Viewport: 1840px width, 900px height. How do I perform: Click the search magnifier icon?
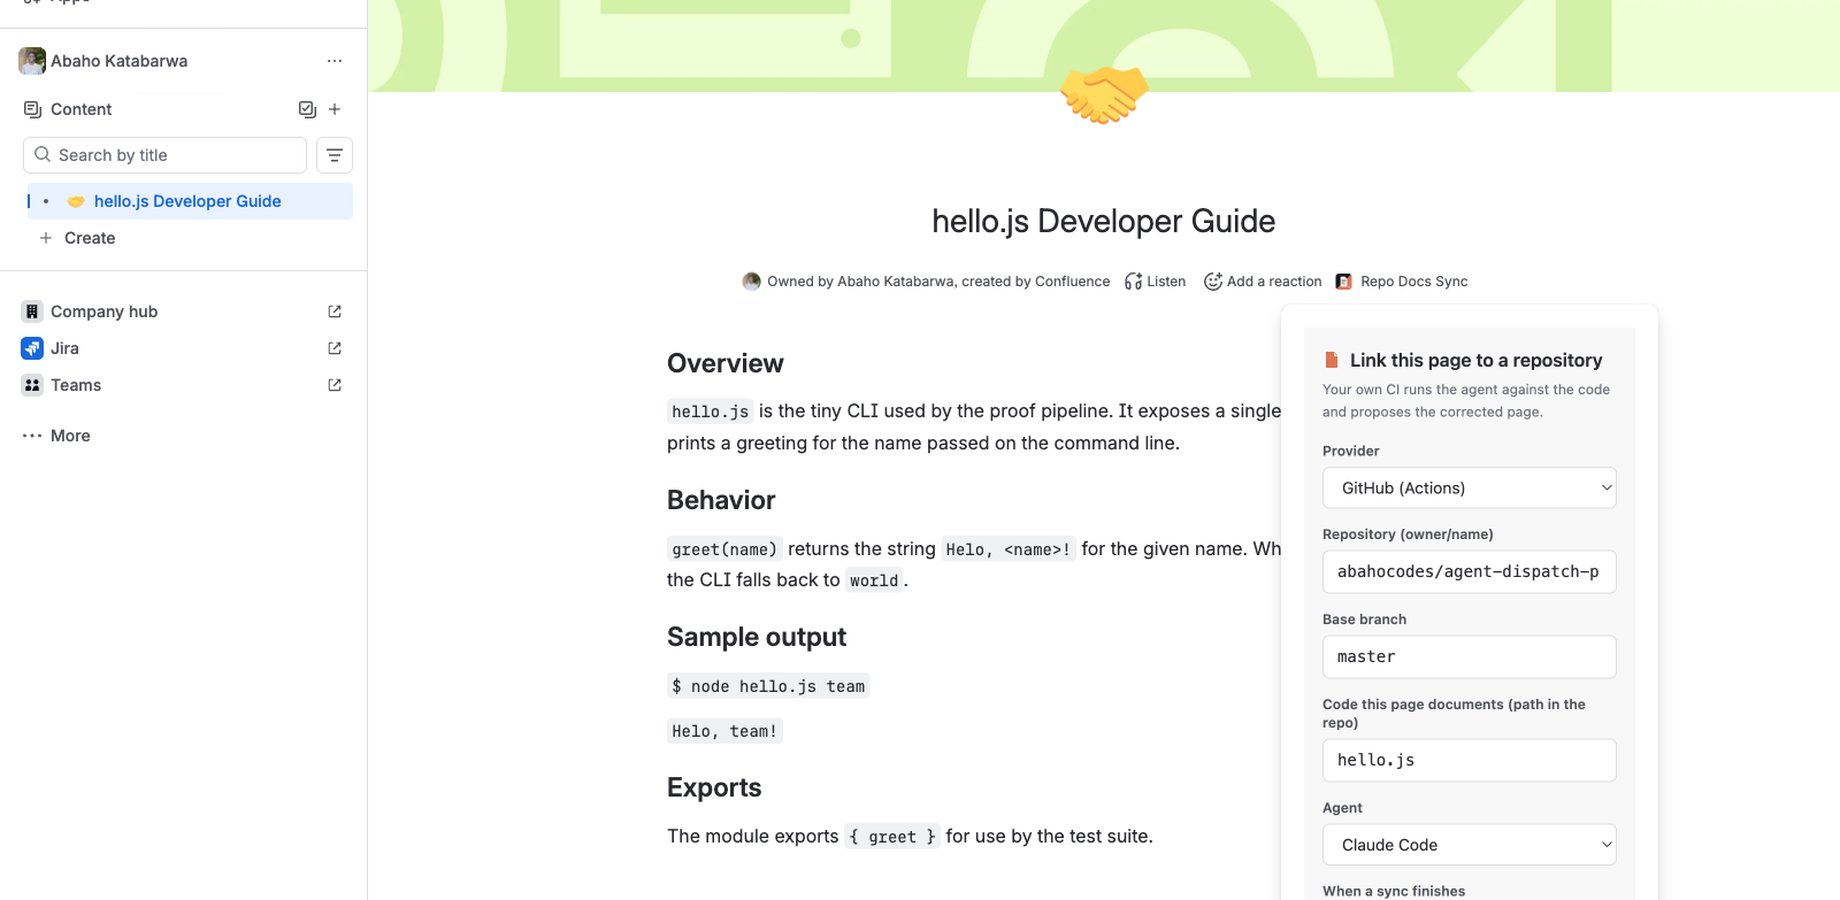click(42, 155)
